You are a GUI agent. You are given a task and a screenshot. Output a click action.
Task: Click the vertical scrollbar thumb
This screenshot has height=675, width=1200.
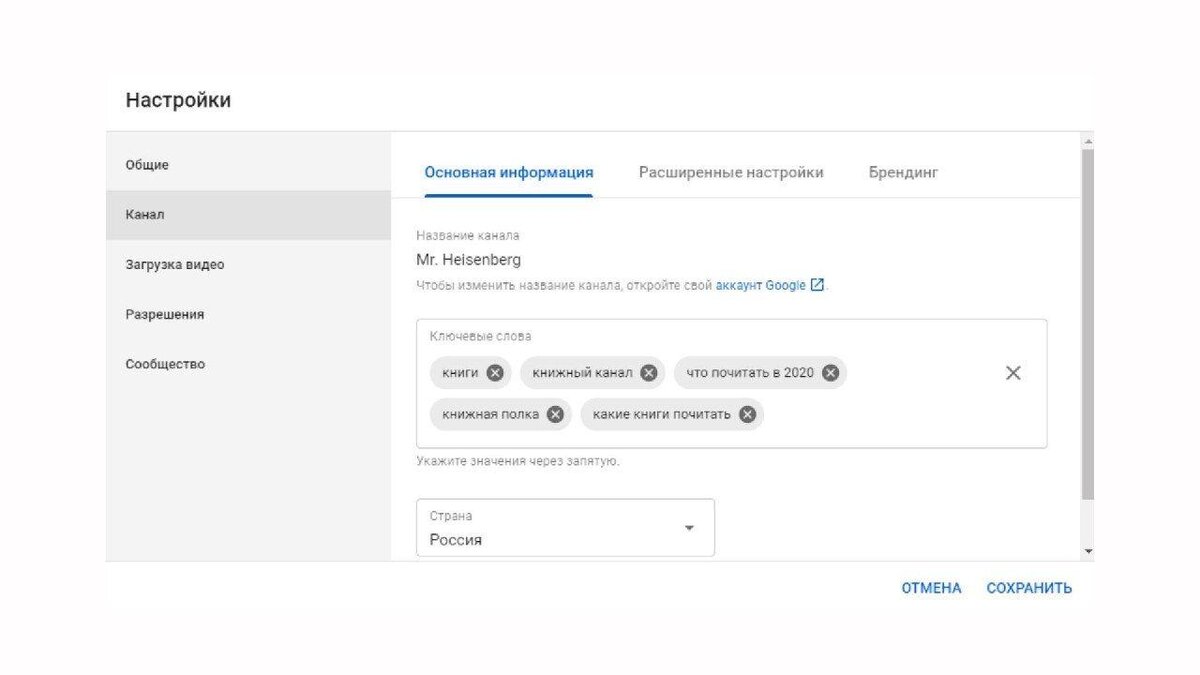(x=1088, y=324)
